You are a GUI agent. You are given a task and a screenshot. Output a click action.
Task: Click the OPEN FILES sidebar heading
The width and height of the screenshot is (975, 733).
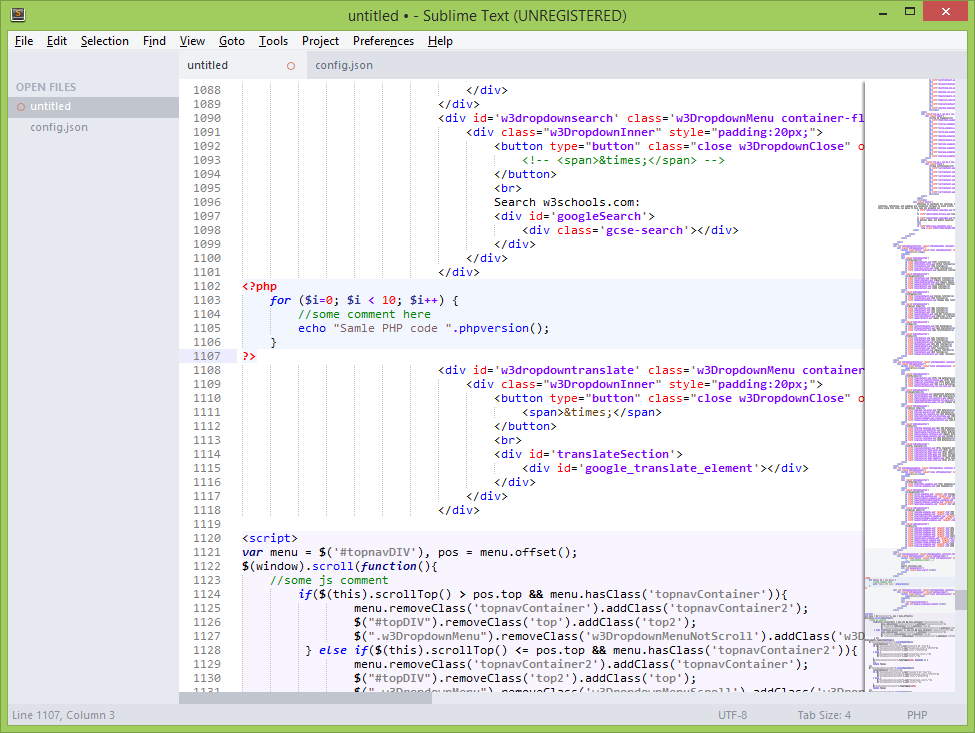tap(46, 87)
